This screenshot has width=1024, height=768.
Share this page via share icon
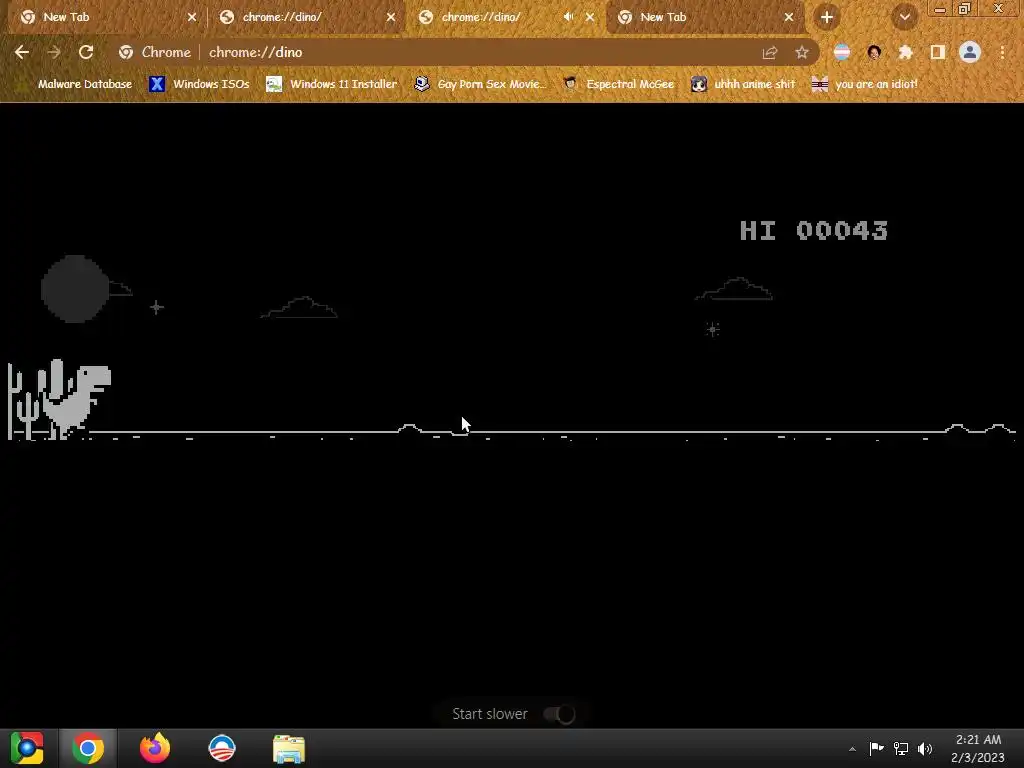coord(770,52)
